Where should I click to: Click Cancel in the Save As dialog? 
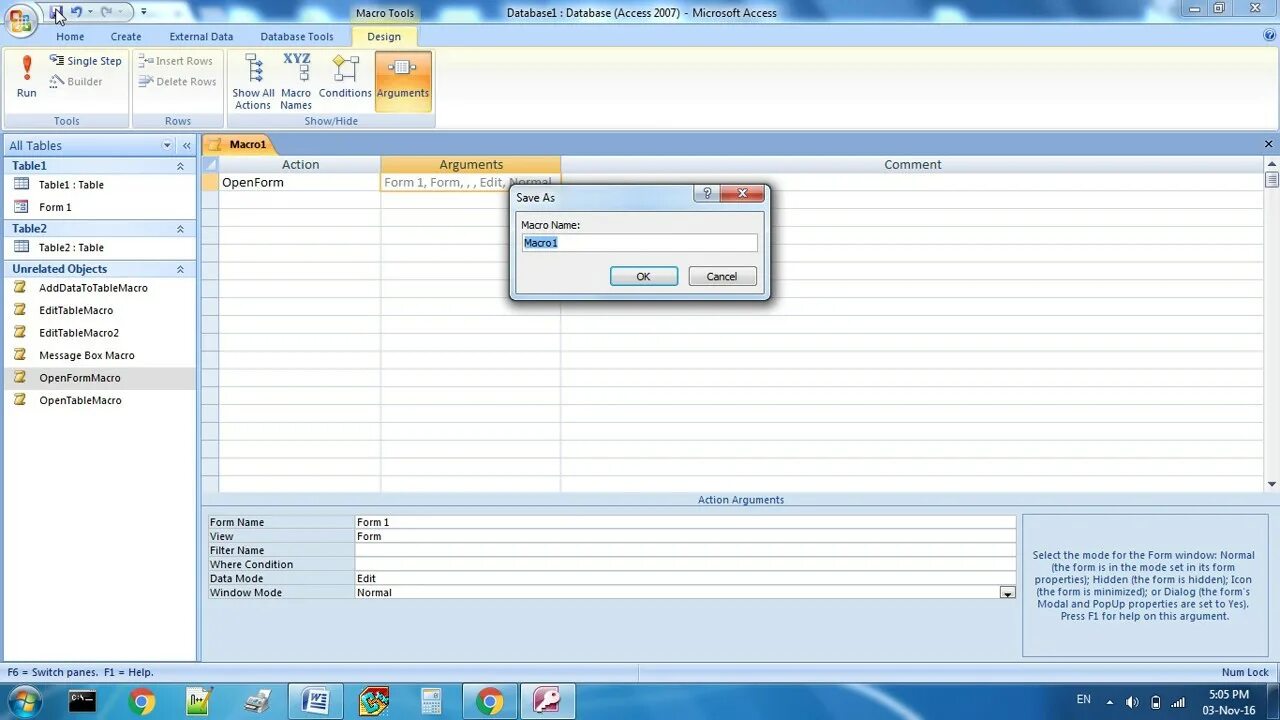point(722,276)
